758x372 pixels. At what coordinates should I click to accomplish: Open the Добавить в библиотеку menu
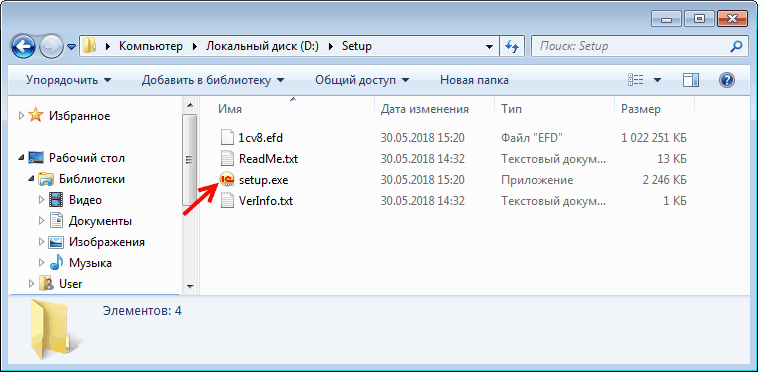213,80
